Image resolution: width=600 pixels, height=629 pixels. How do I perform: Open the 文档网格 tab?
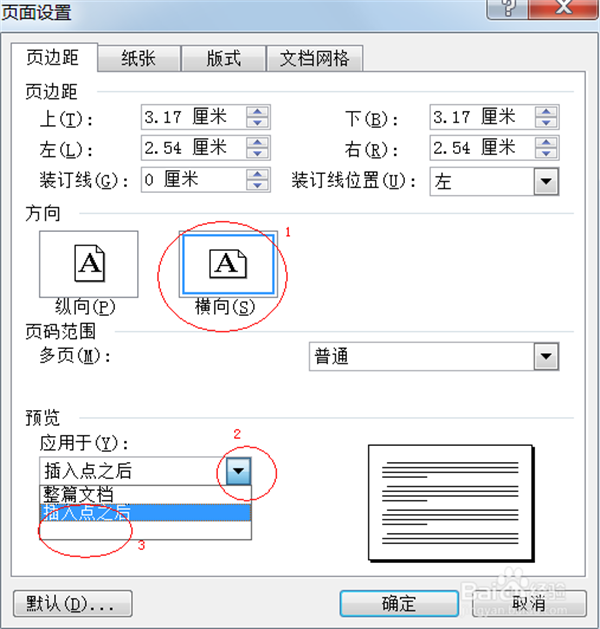[x=314, y=59]
